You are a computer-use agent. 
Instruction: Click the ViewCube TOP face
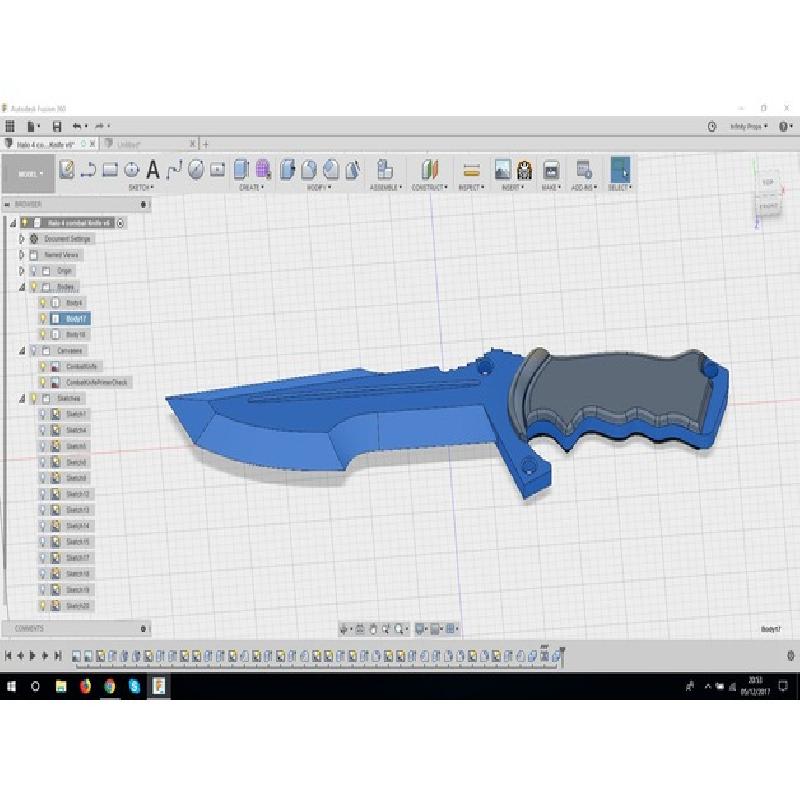pyautogui.click(x=767, y=182)
